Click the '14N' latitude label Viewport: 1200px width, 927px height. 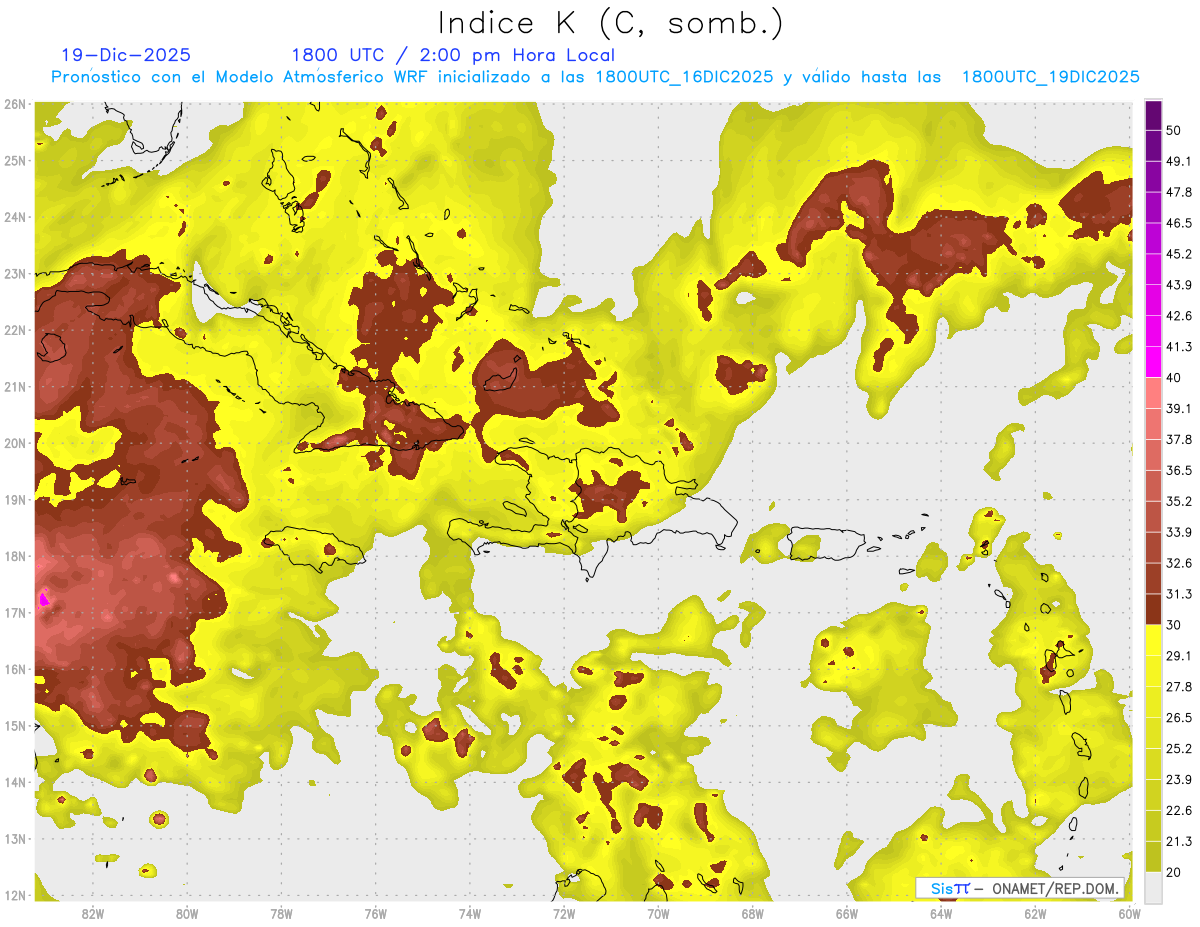(x=15, y=782)
